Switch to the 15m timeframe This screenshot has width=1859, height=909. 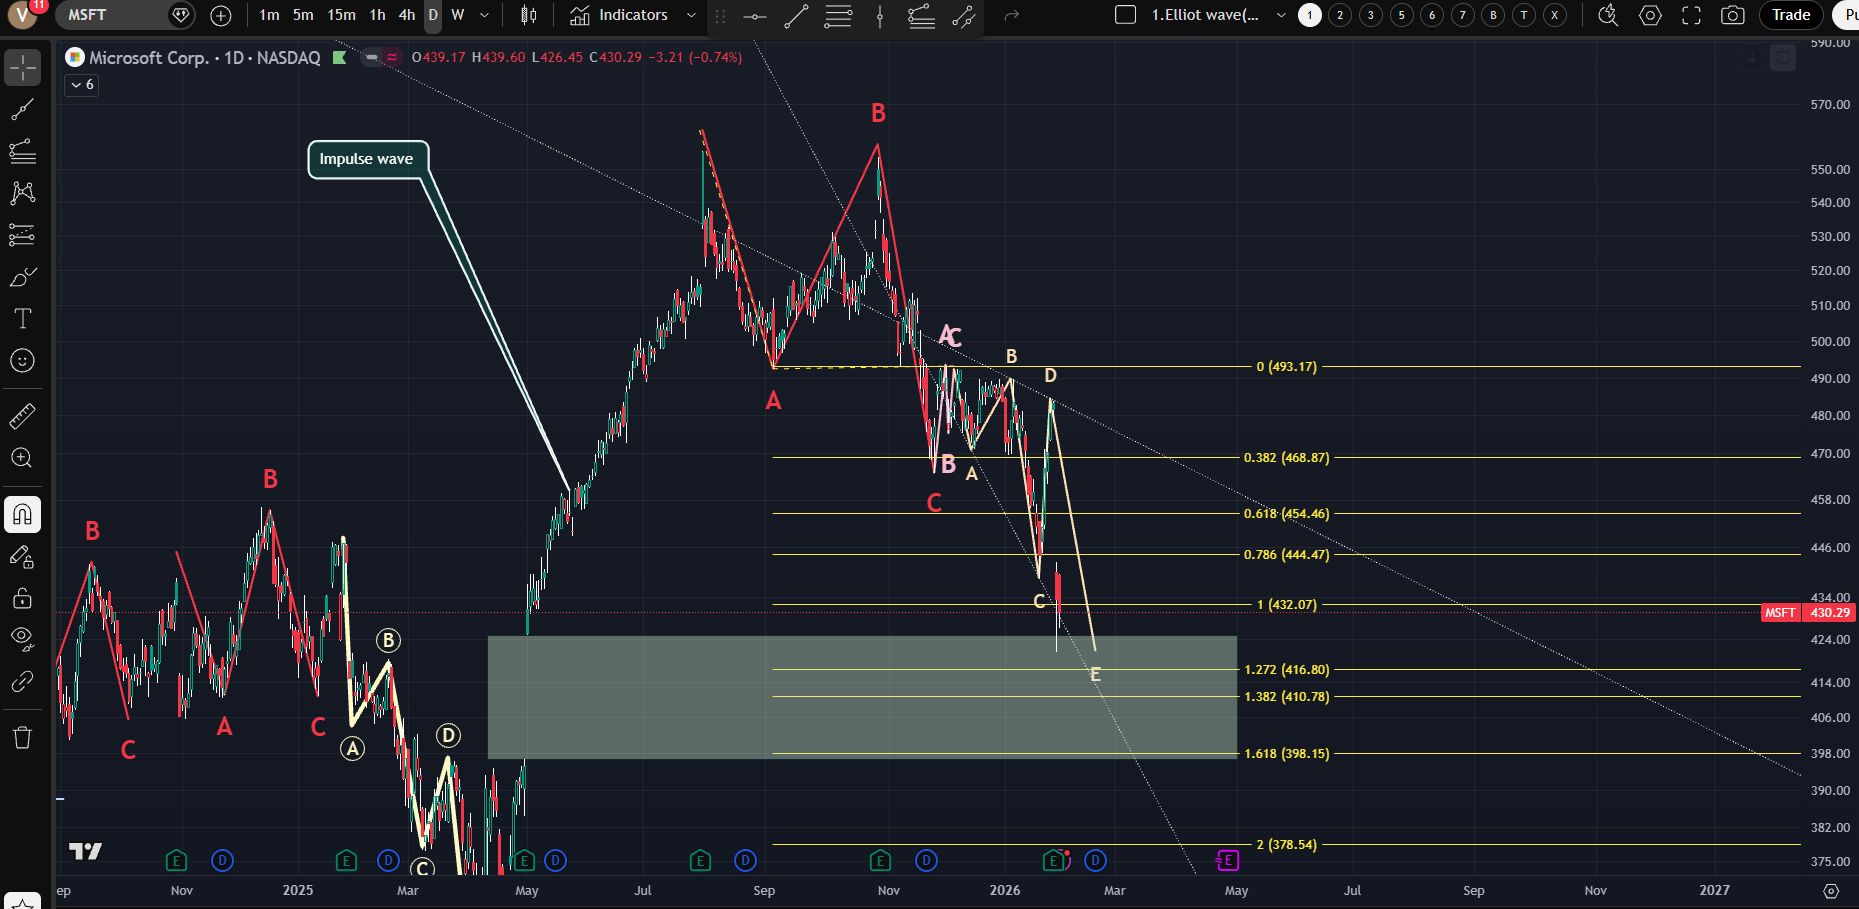click(341, 15)
